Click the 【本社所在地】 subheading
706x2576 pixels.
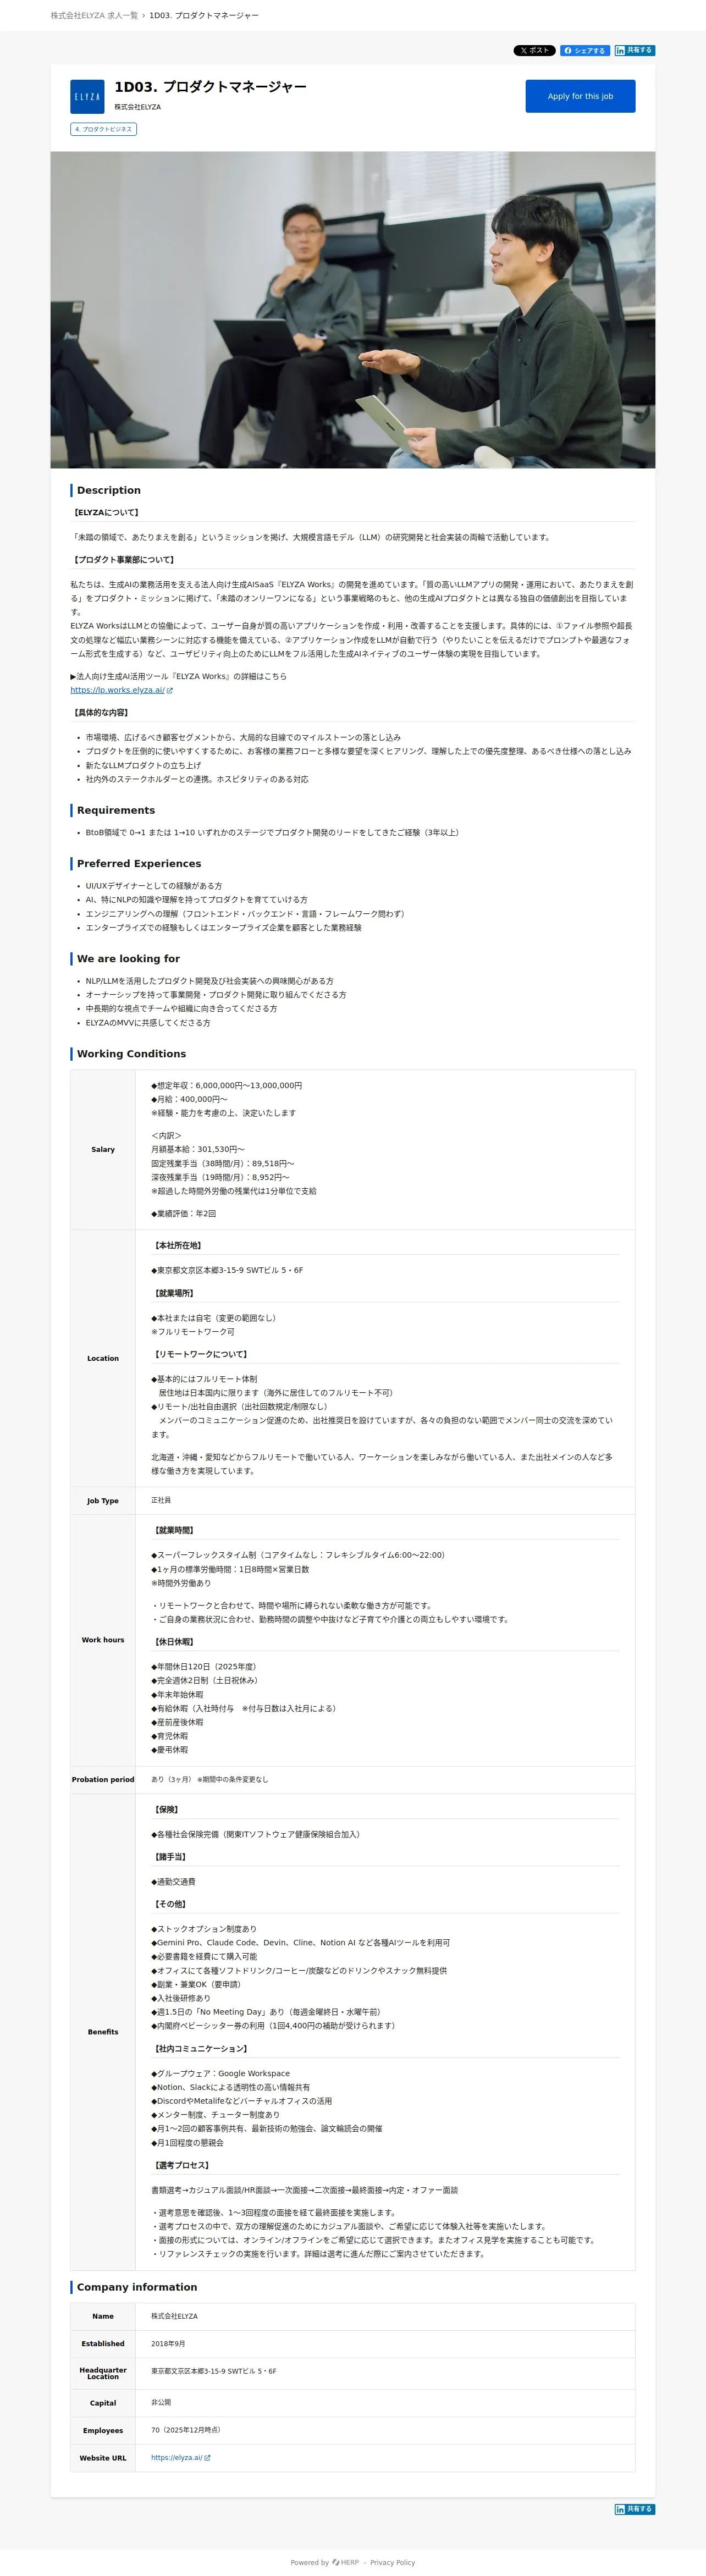178,1245
